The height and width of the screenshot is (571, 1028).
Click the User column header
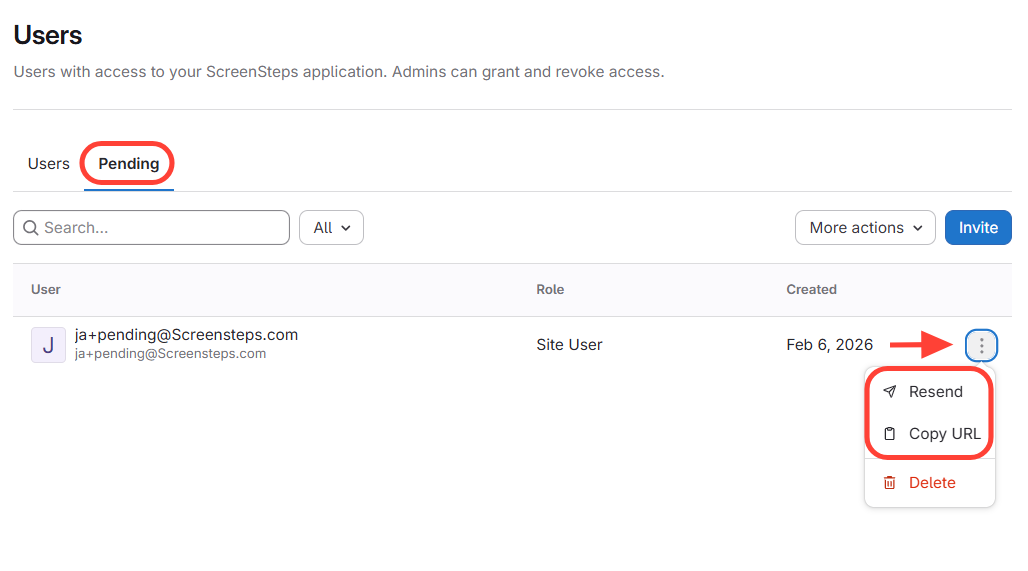click(46, 290)
